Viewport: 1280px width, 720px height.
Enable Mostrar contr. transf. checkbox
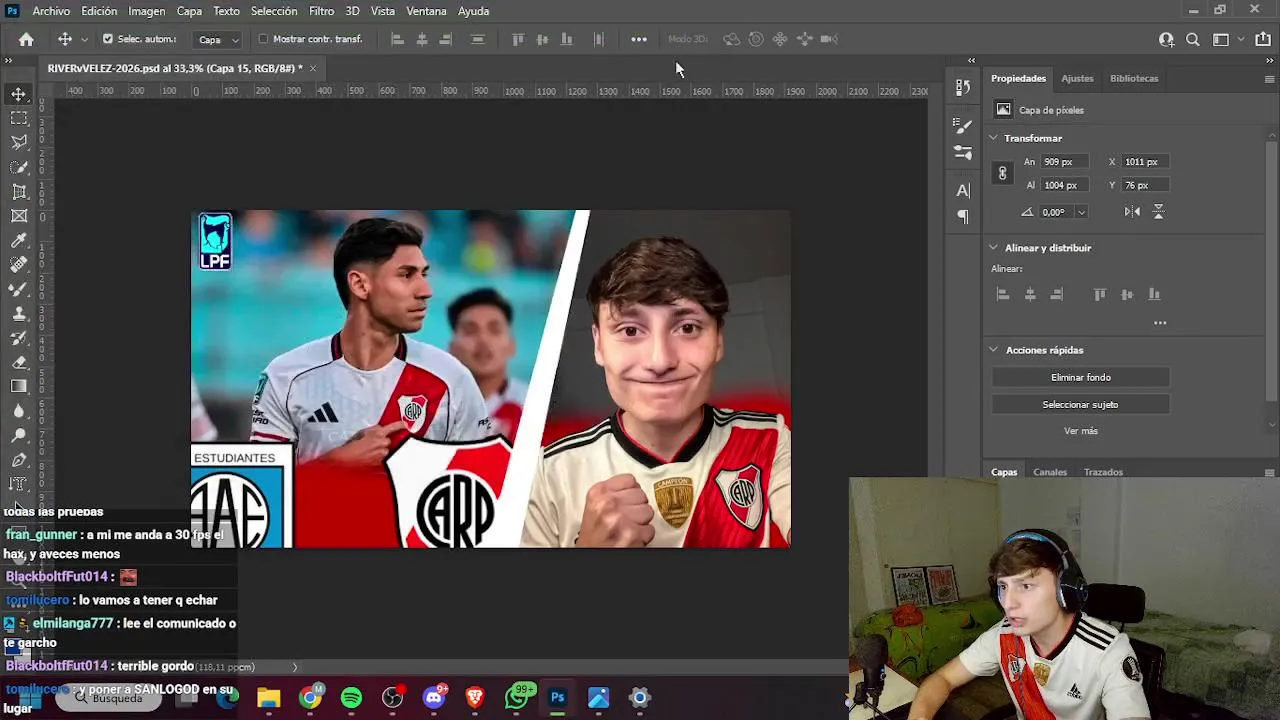click(x=263, y=39)
